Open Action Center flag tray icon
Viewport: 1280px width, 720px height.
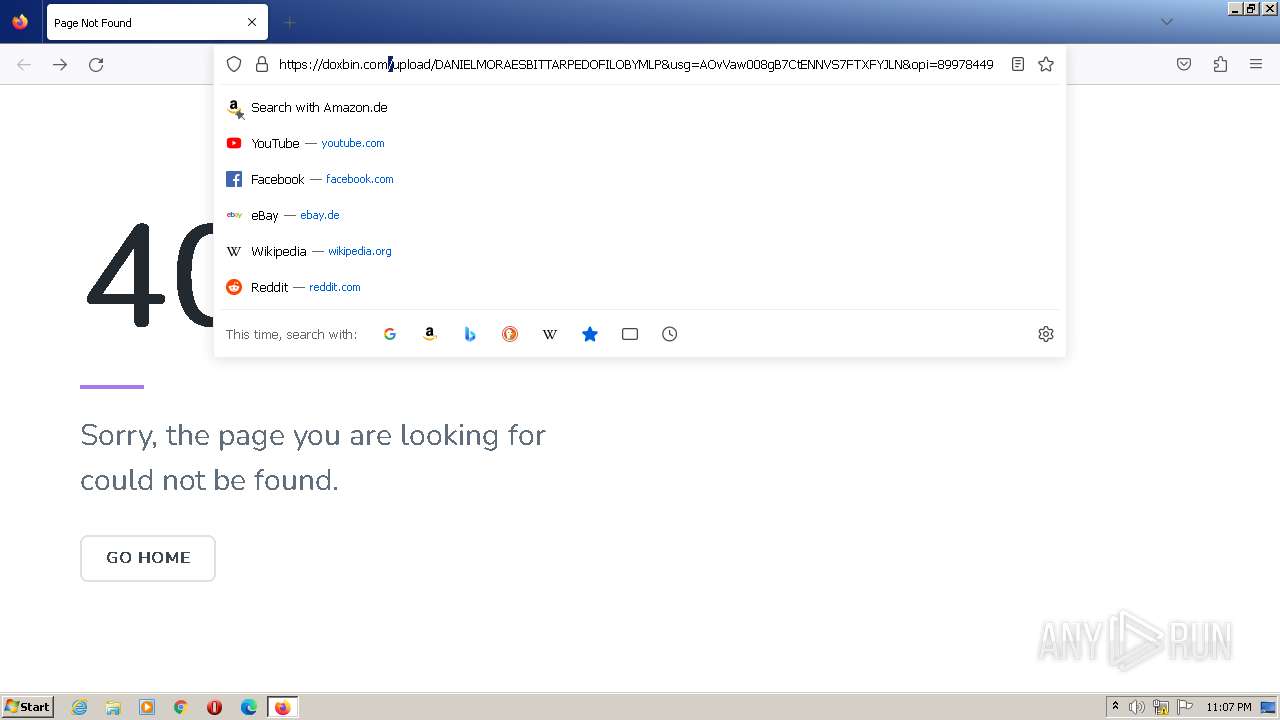(x=1185, y=707)
